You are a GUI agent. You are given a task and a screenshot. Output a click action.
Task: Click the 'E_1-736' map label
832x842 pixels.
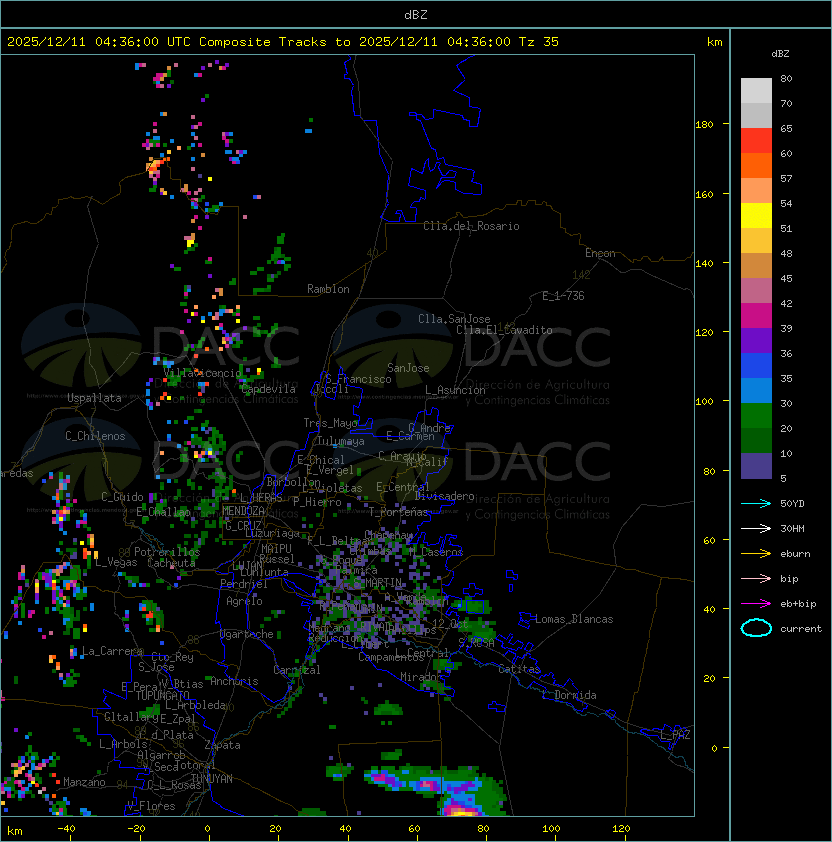click(563, 296)
